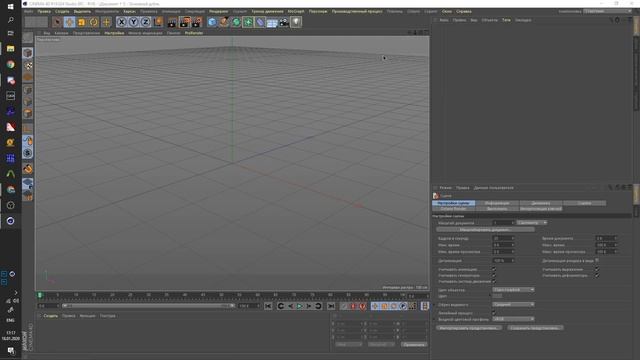The width and height of the screenshot is (640, 360).
Task: Click the green timeline playhead marker
Action: pos(40,295)
